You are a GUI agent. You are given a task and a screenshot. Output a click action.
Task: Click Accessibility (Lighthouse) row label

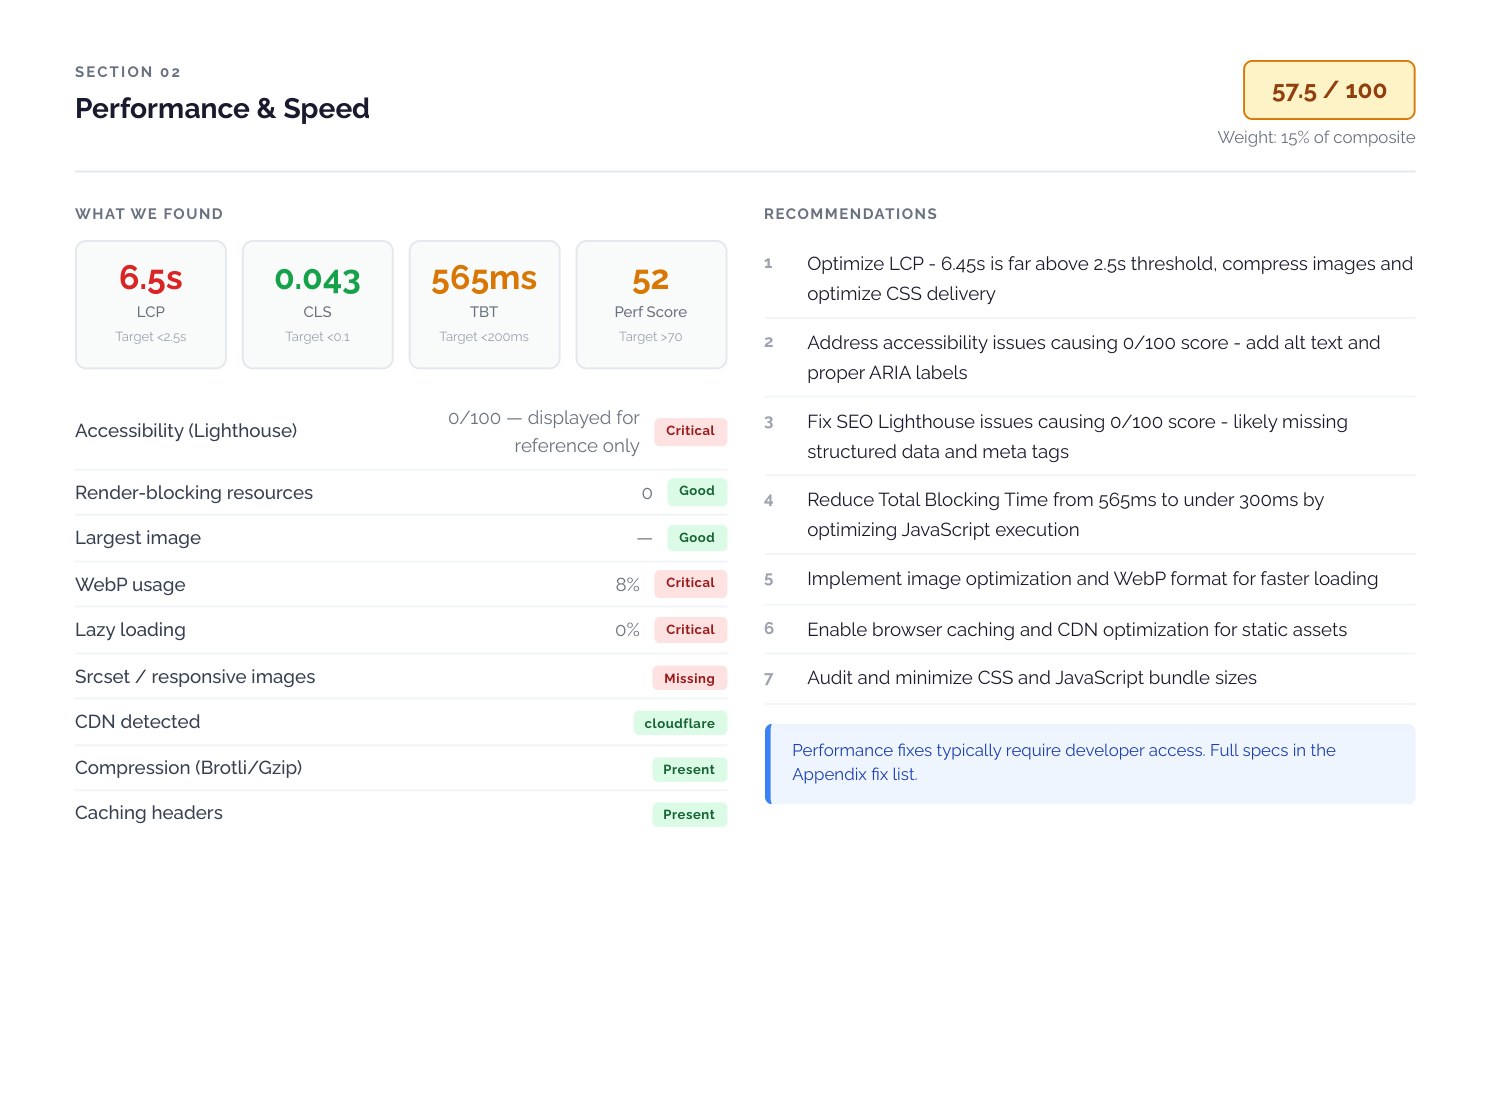(x=186, y=431)
